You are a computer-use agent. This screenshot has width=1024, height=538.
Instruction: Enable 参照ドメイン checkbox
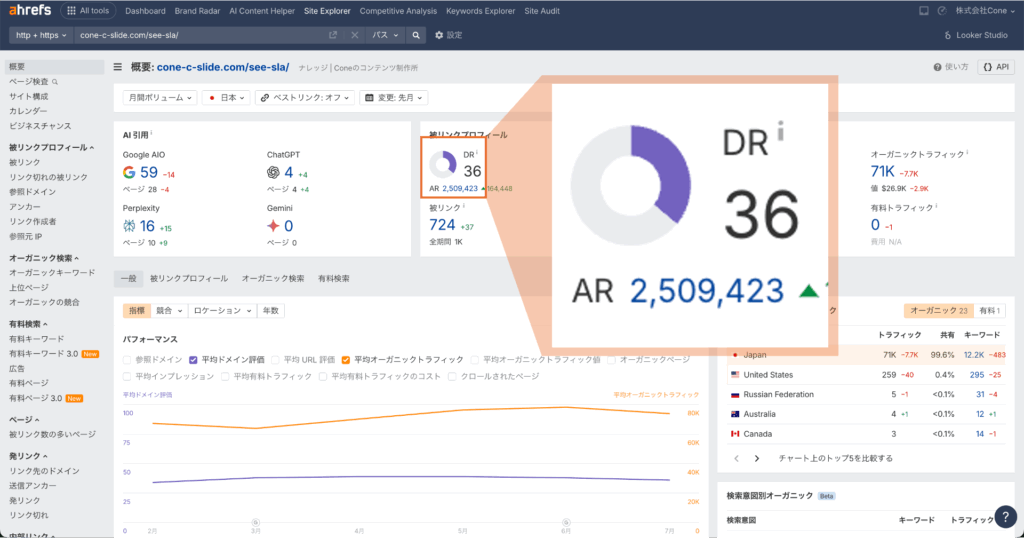(127, 360)
